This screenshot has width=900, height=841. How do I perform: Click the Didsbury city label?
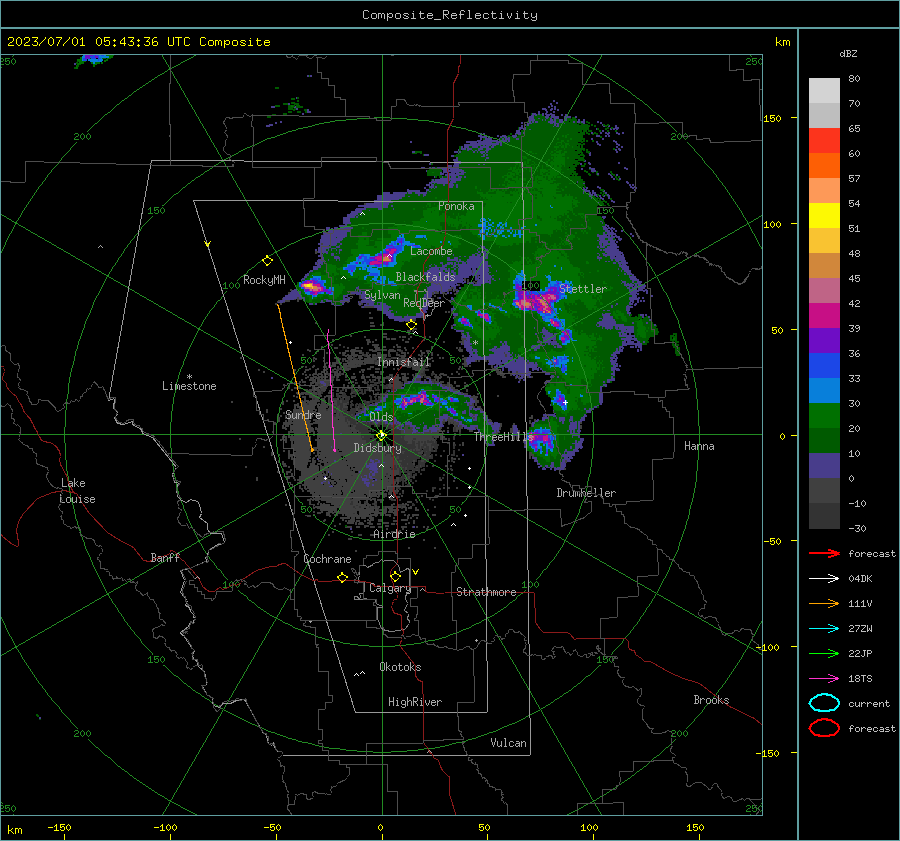[377, 448]
